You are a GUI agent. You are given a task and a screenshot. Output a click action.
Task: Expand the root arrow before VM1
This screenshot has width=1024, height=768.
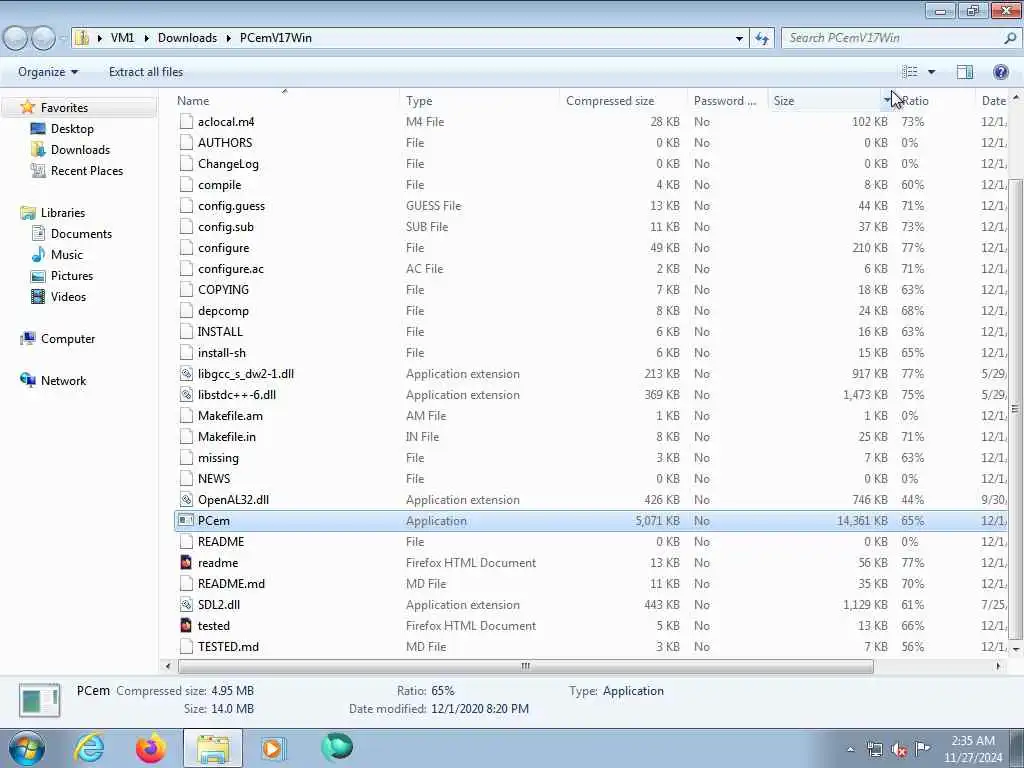tap(99, 38)
